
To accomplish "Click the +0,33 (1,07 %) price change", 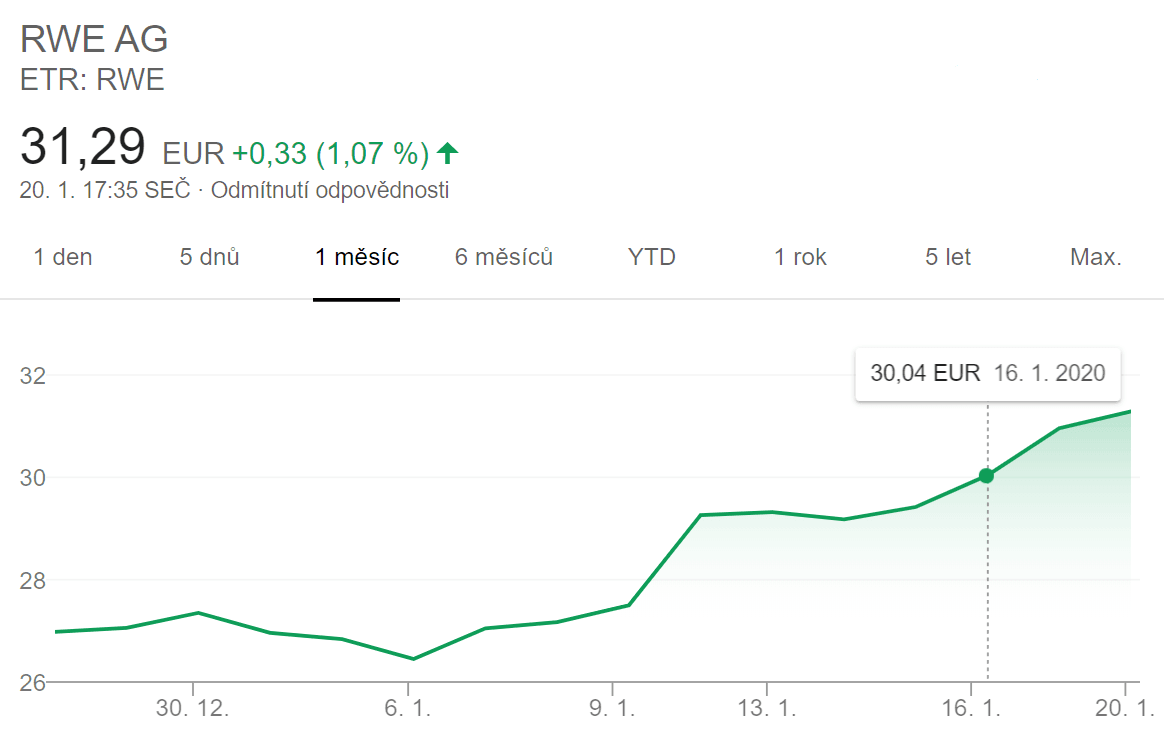I will [x=330, y=153].
